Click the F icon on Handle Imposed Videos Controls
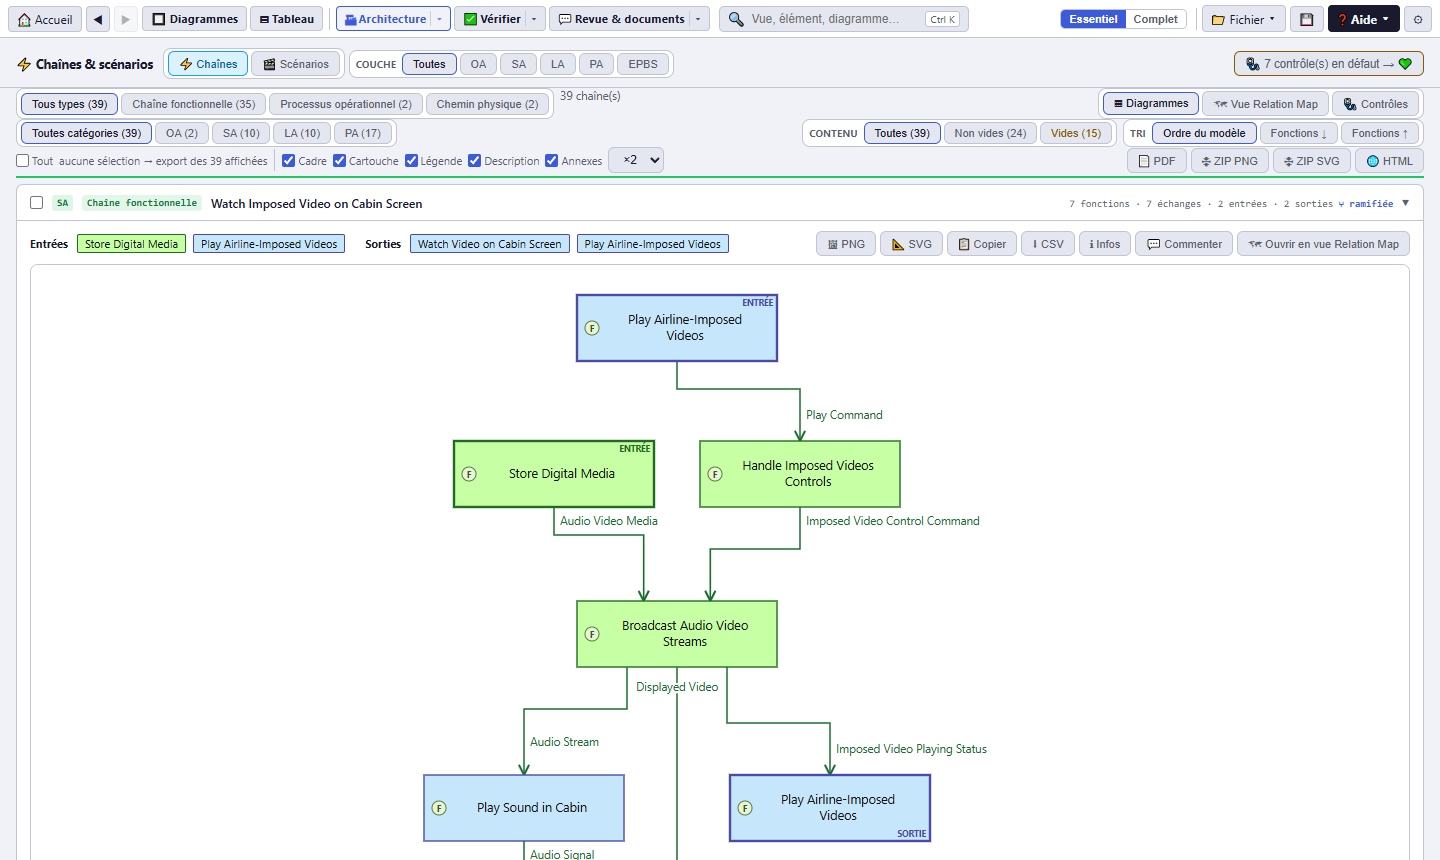Image resolution: width=1440 pixels, height=860 pixels. [x=715, y=474]
